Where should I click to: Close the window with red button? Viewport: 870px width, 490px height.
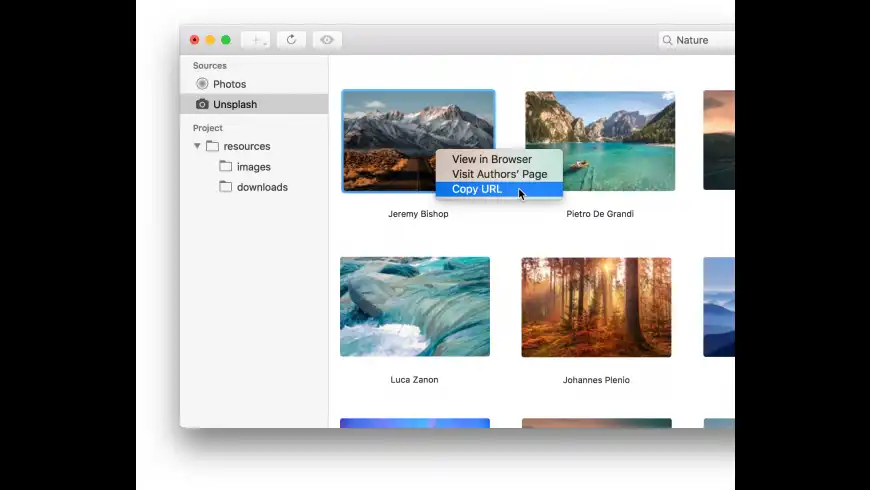(194, 40)
